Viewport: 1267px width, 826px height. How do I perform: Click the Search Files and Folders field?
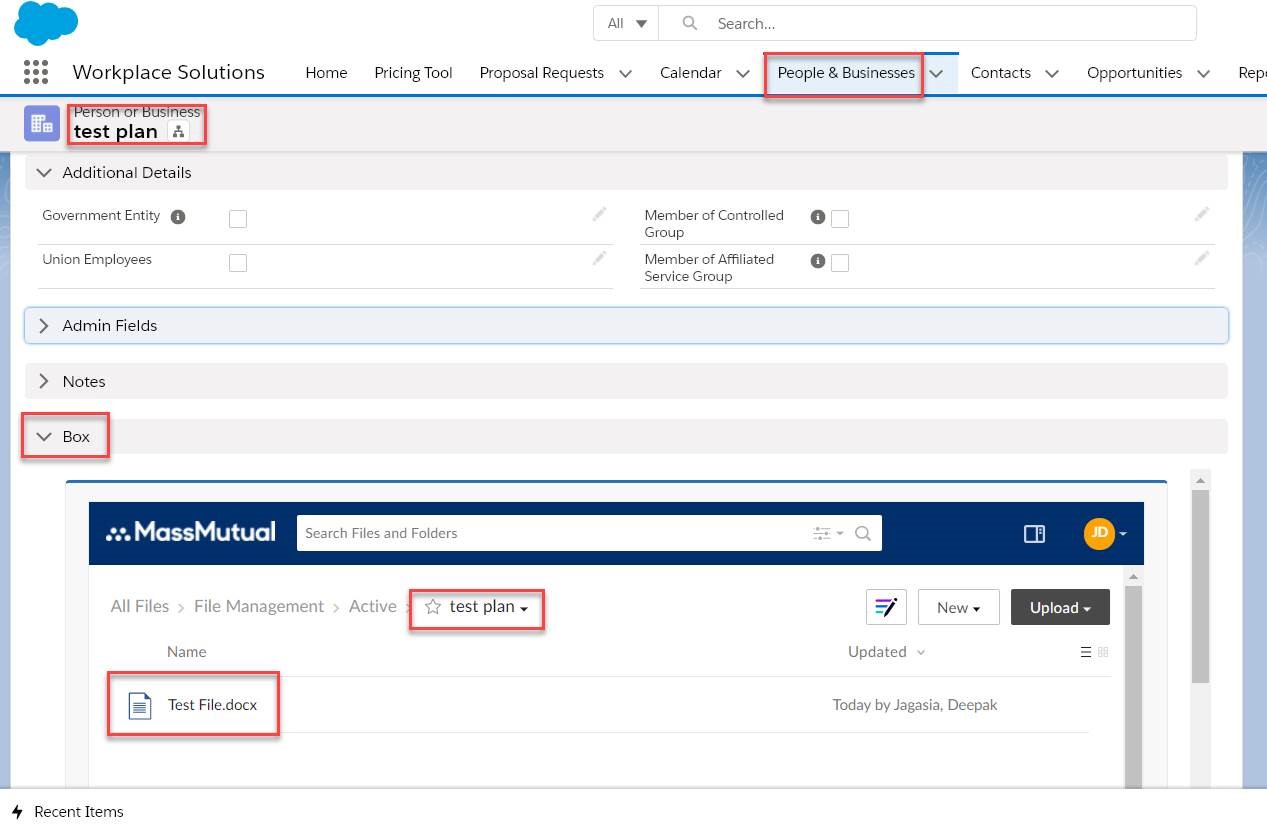(x=550, y=534)
